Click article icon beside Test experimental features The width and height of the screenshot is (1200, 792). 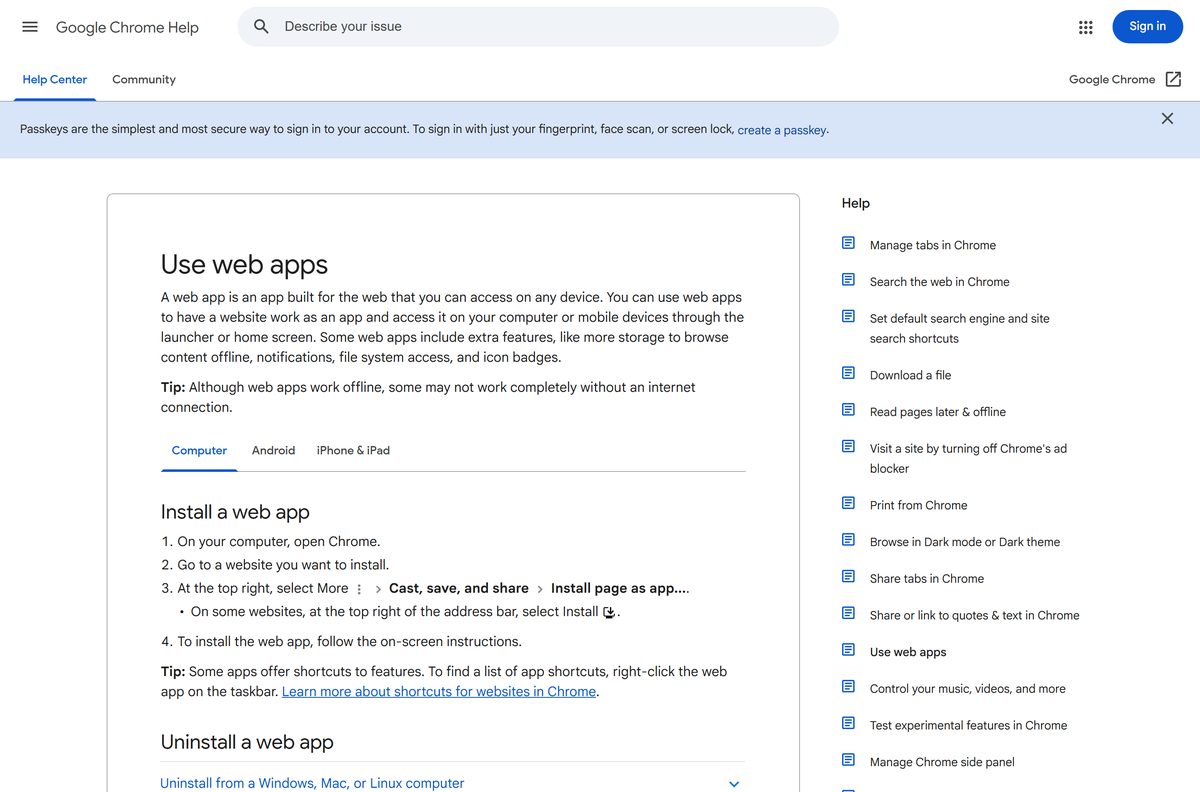coord(848,723)
